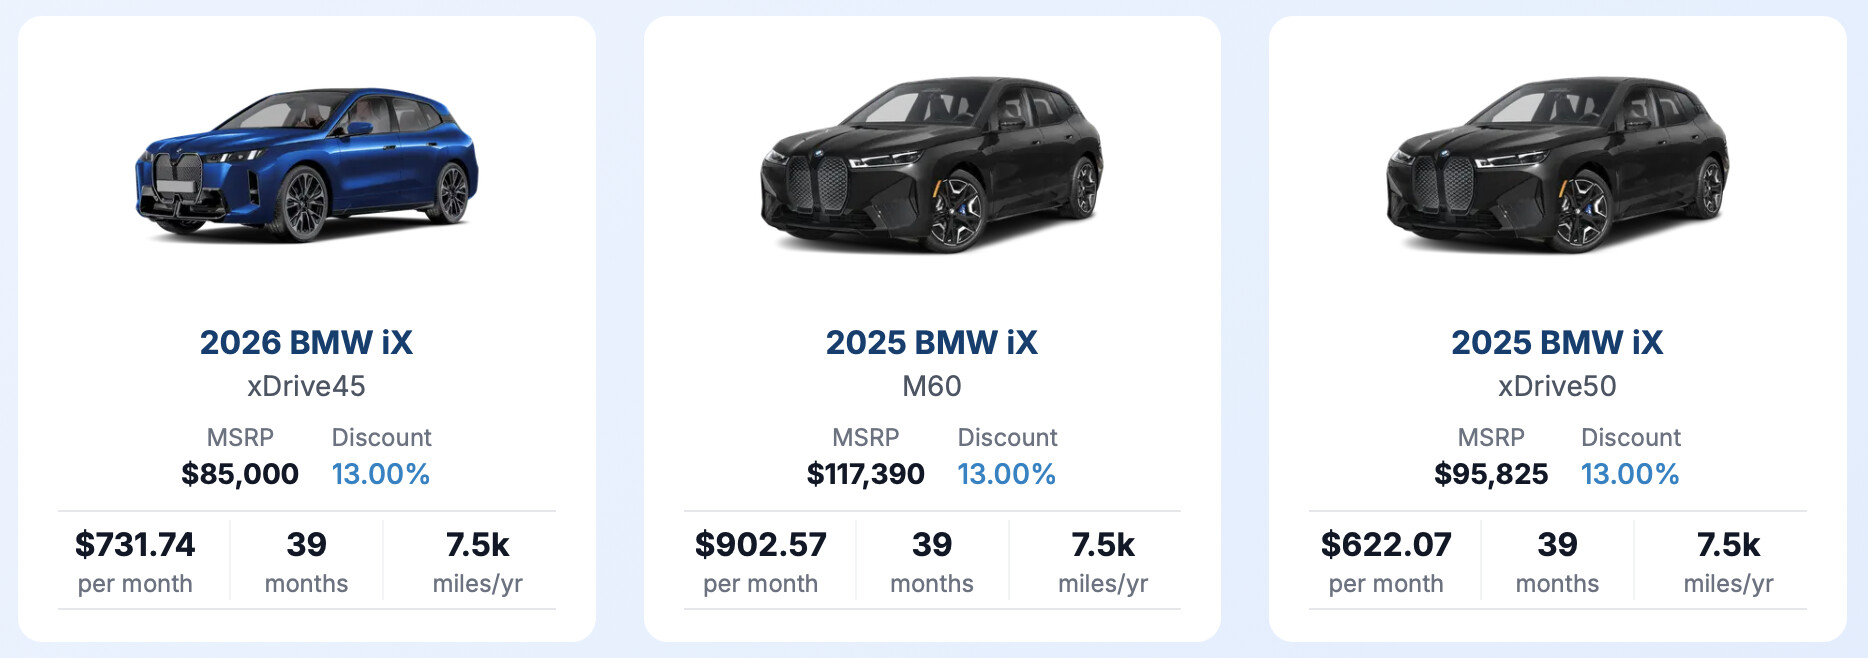Click the xDrive45 trim label
This screenshot has height=658, width=1868.
click(x=306, y=386)
